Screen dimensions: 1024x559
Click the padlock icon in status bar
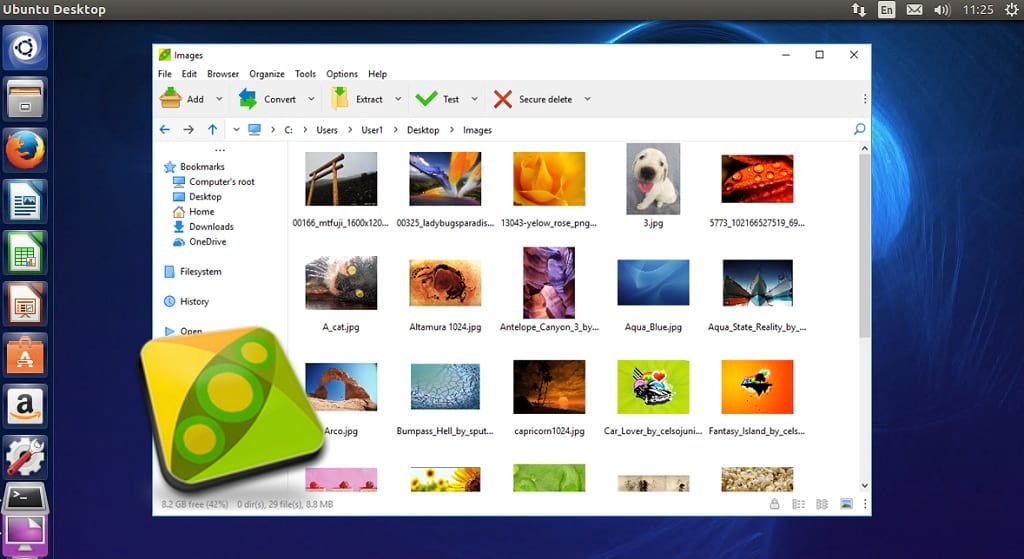(774, 503)
